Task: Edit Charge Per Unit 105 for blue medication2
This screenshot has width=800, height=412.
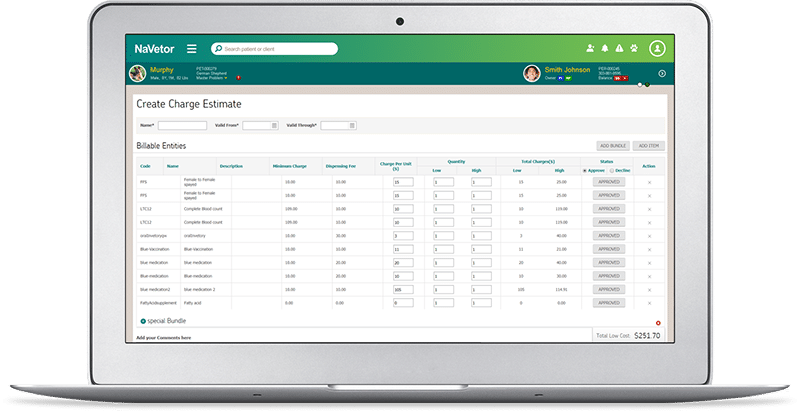Action: pyautogui.click(x=403, y=290)
